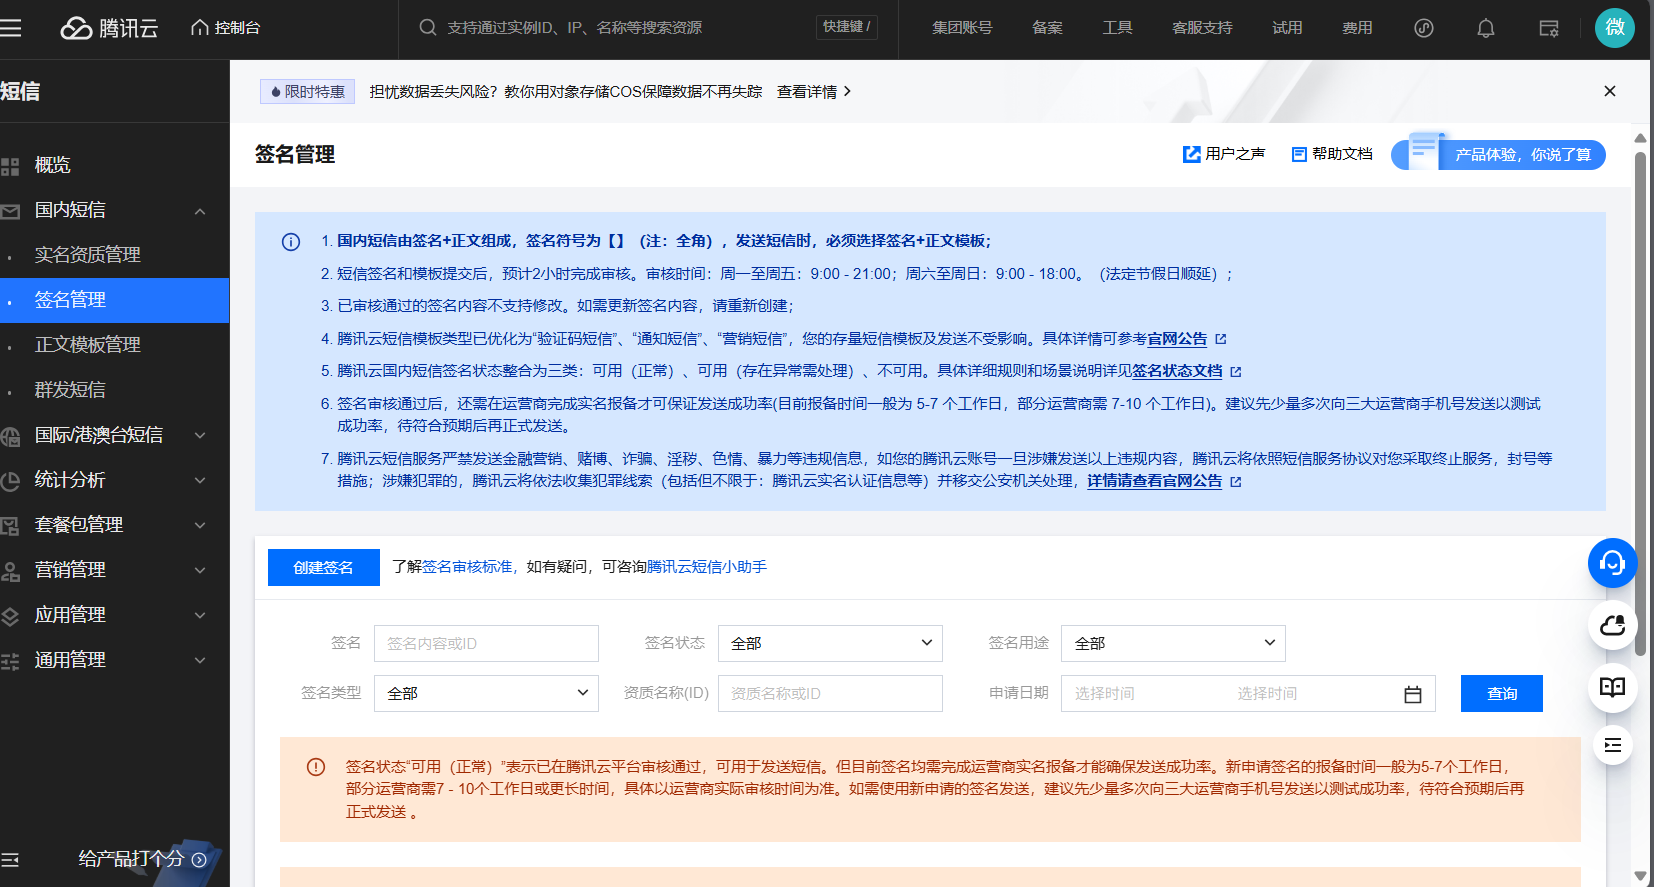Open the billing card icon in the top bar
Screen dimensions: 1654x887
[1549, 28]
